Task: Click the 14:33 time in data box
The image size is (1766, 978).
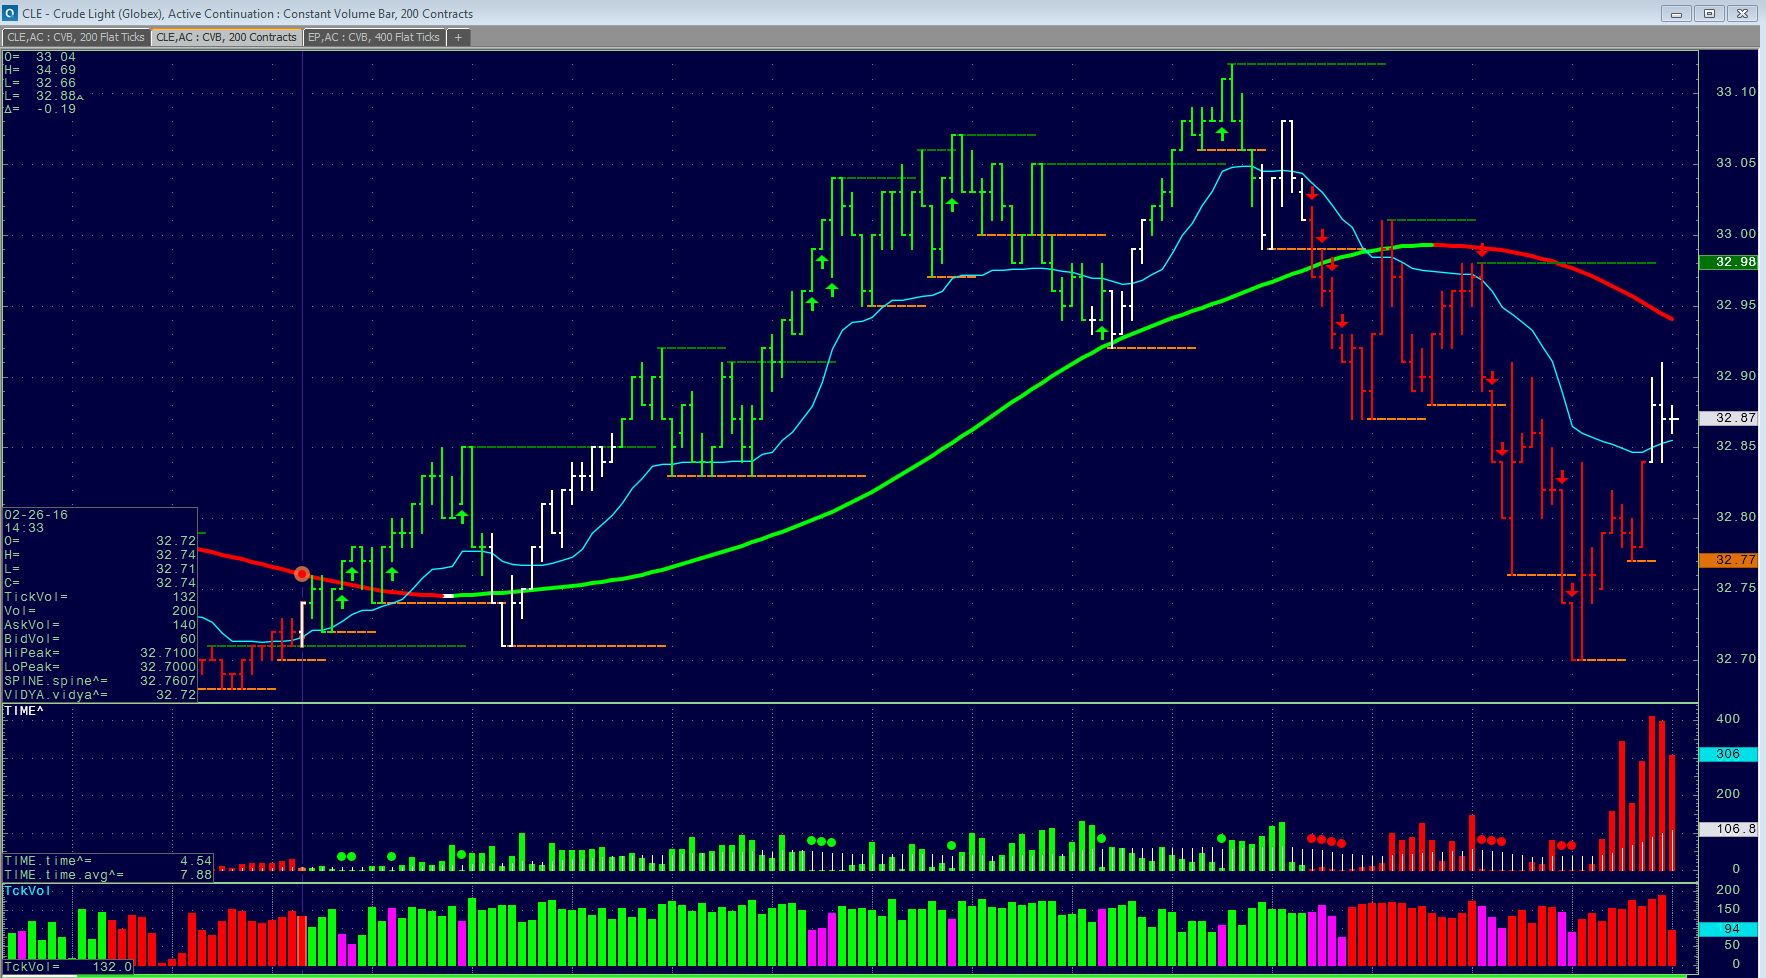Action: pos(24,528)
